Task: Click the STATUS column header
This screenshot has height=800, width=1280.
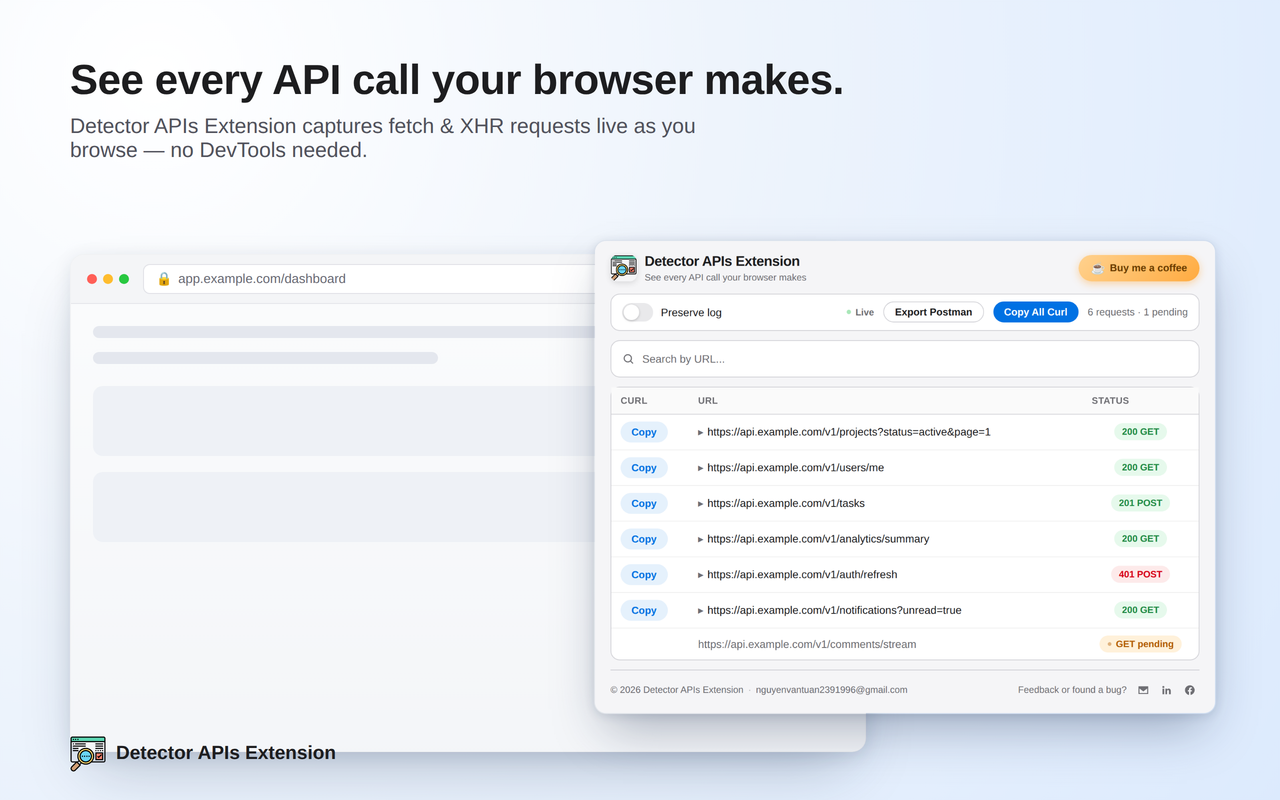Action: click(1110, 401)
